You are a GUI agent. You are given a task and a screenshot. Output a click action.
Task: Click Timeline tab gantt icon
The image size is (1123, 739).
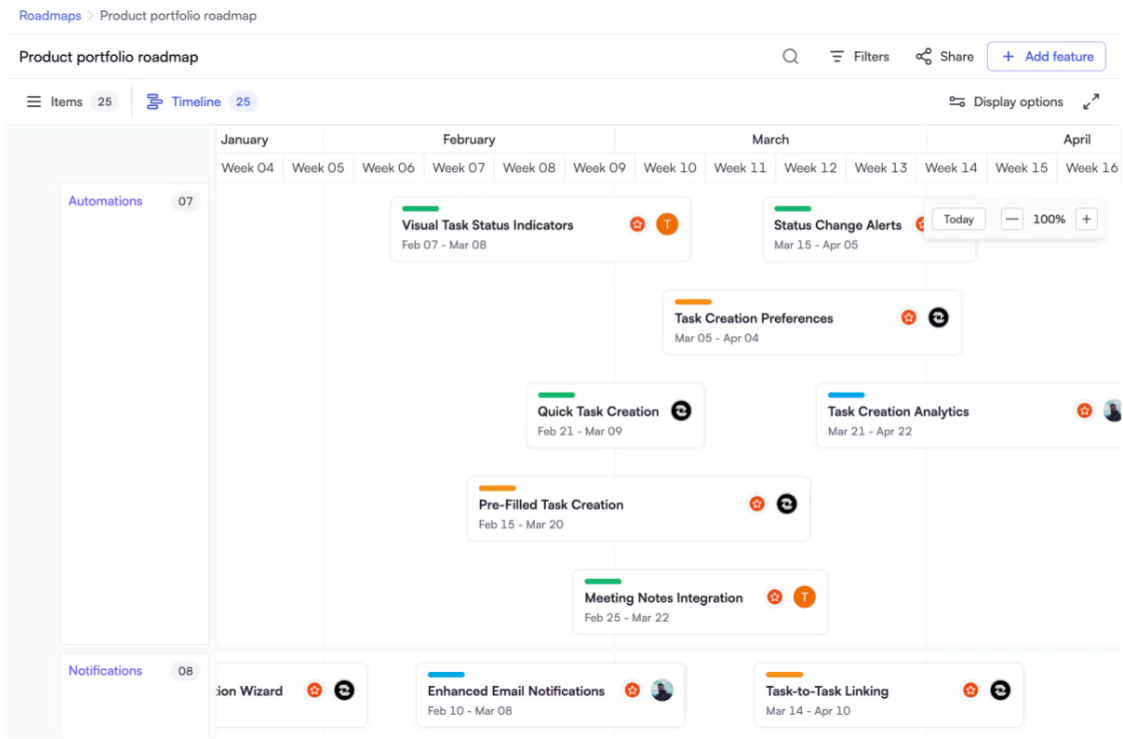[154, 102]
